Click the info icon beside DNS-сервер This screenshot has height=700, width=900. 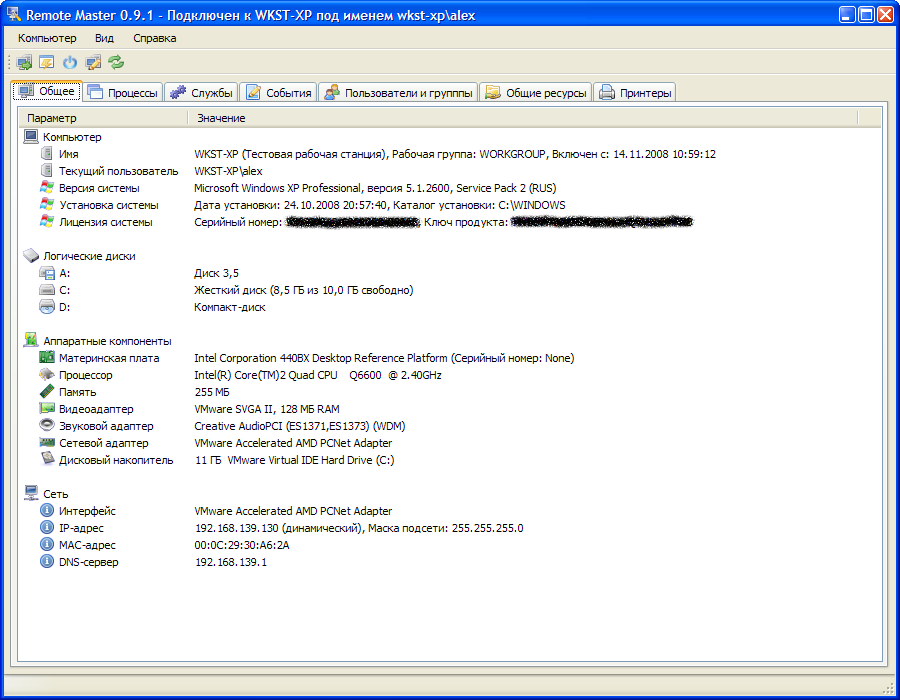[47, 561]
